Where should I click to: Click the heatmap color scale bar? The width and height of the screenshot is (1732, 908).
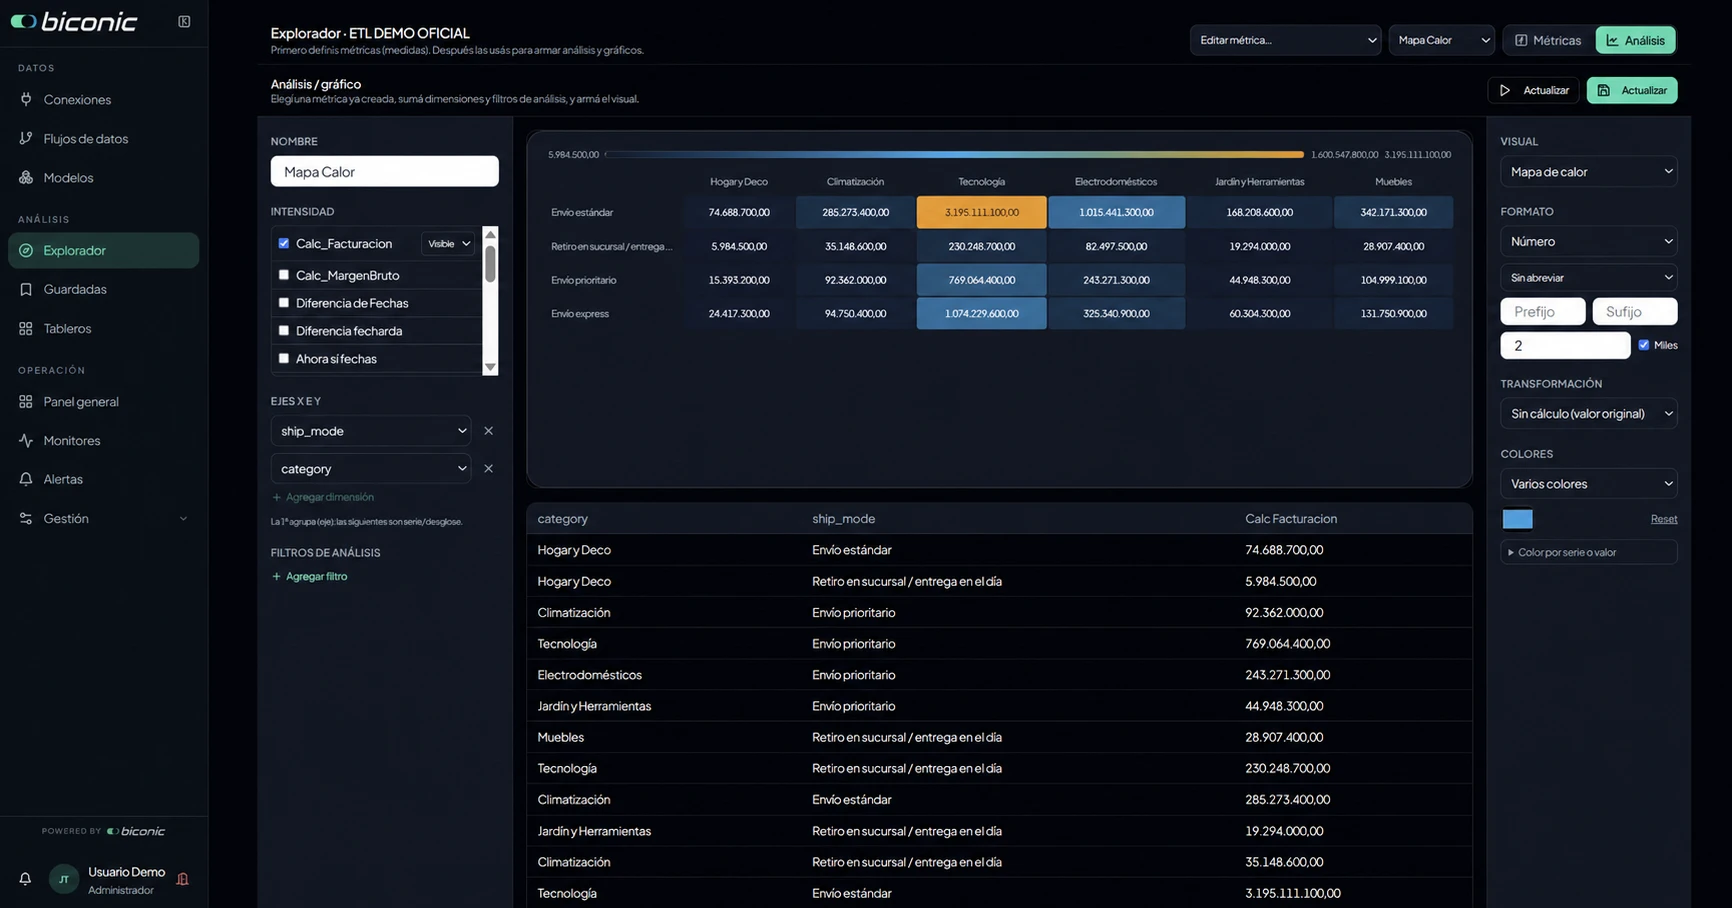click(x=955, y=155)
